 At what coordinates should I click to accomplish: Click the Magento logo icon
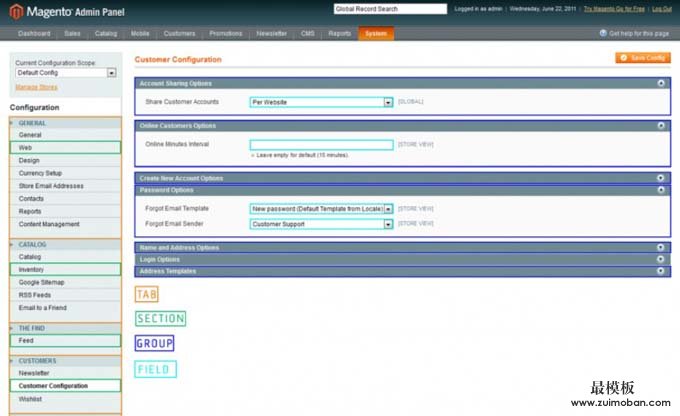16,12
